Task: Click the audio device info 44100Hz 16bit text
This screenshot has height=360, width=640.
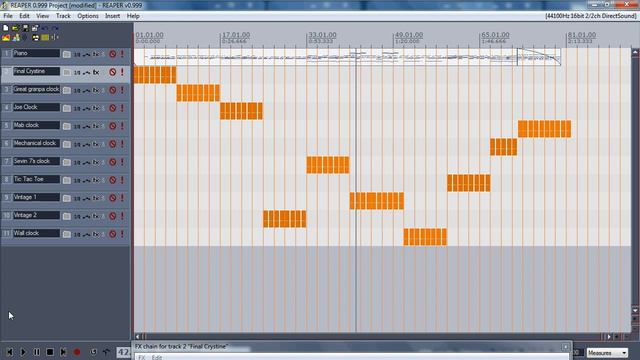Action: (x=591, y=16)
